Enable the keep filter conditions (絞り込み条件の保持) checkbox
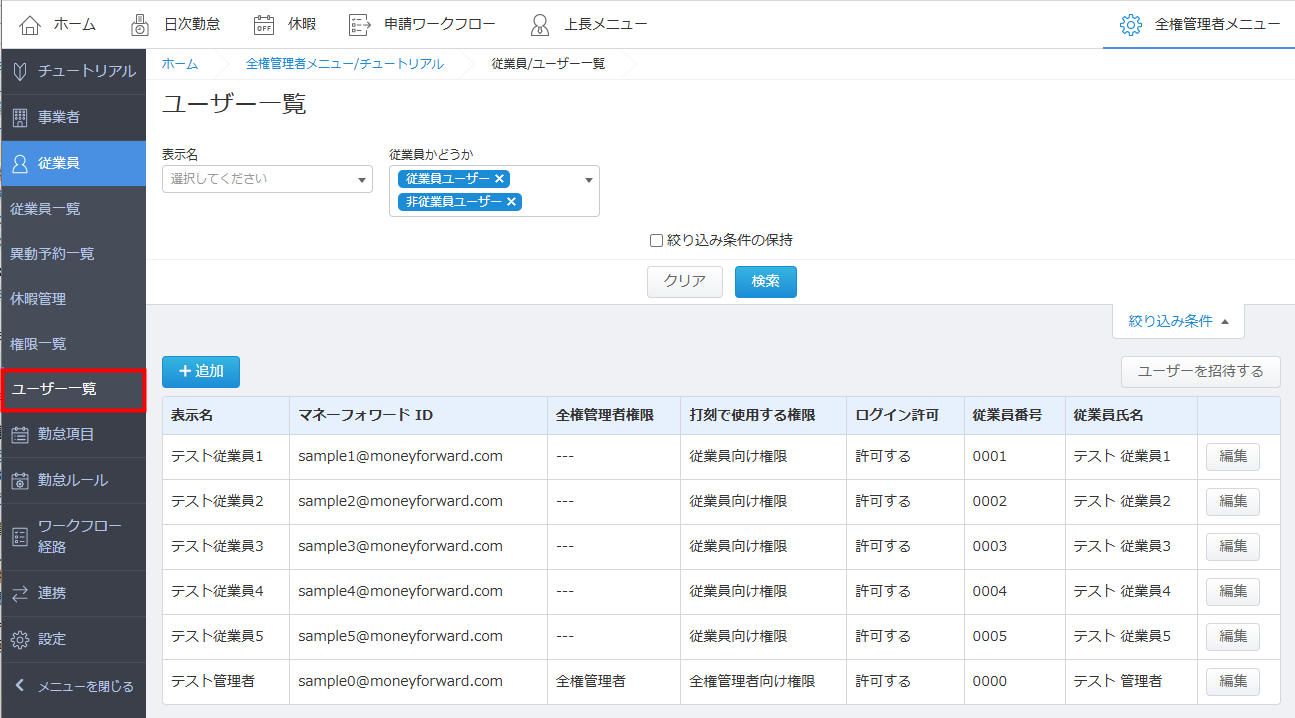This screenshot has width=1295, height=718. (656, 240)
